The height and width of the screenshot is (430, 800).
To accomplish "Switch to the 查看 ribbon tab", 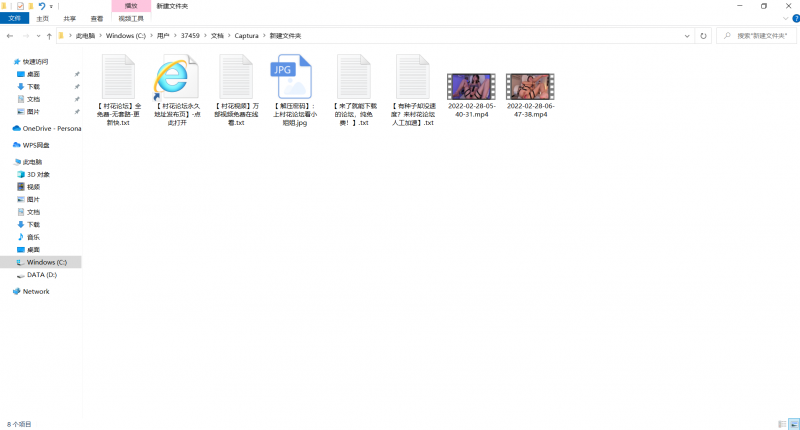I will coord(96,18).
